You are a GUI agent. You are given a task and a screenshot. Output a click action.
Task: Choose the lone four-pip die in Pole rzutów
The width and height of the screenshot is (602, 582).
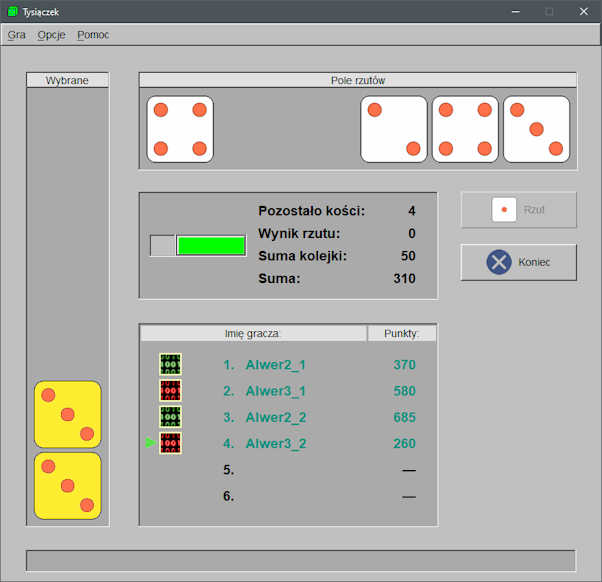pyautogui.click(x=180, y=129)
